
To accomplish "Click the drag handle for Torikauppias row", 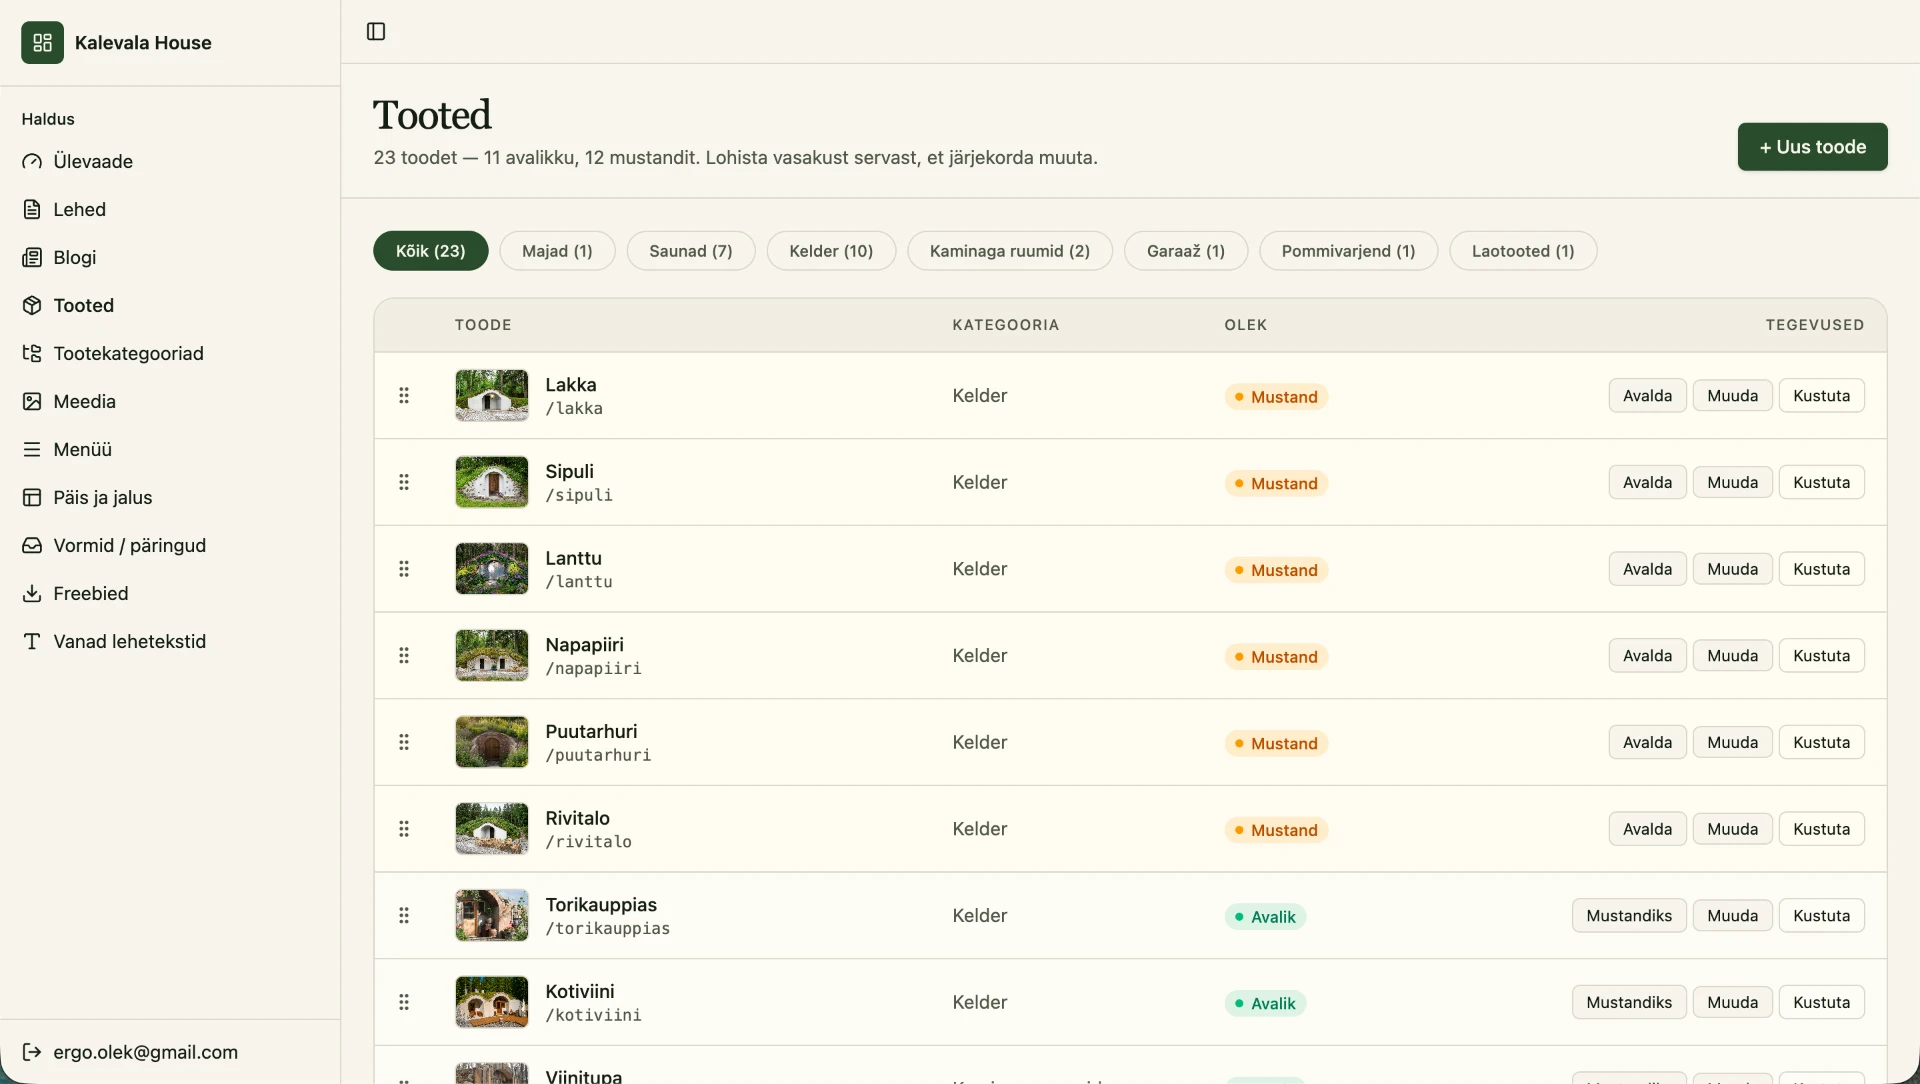I will pos(404,916).
